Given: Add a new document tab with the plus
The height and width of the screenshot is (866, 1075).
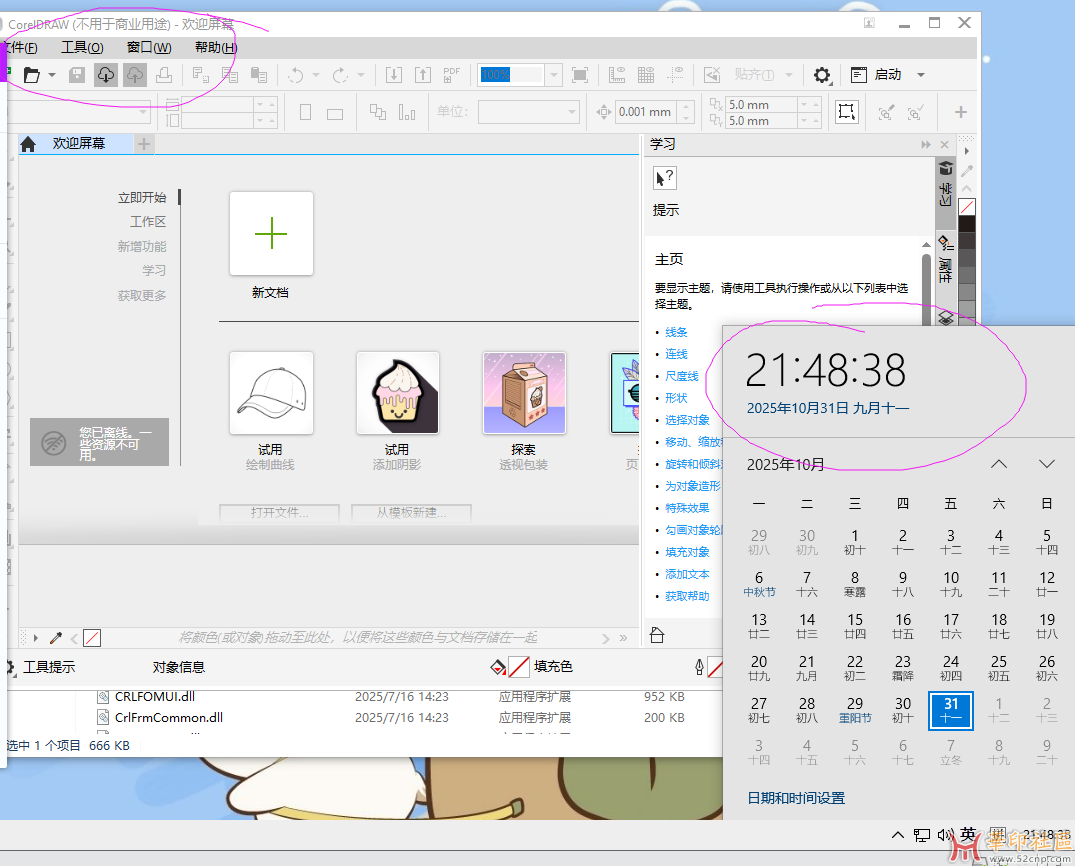Looking at the screenshot, I should pyautogui.click(x=144, y=144).
